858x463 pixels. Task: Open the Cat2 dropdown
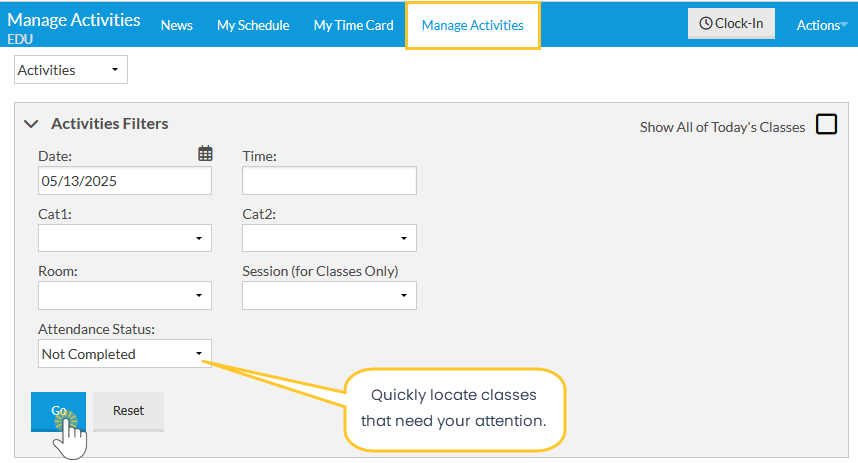tap(329, 238)
